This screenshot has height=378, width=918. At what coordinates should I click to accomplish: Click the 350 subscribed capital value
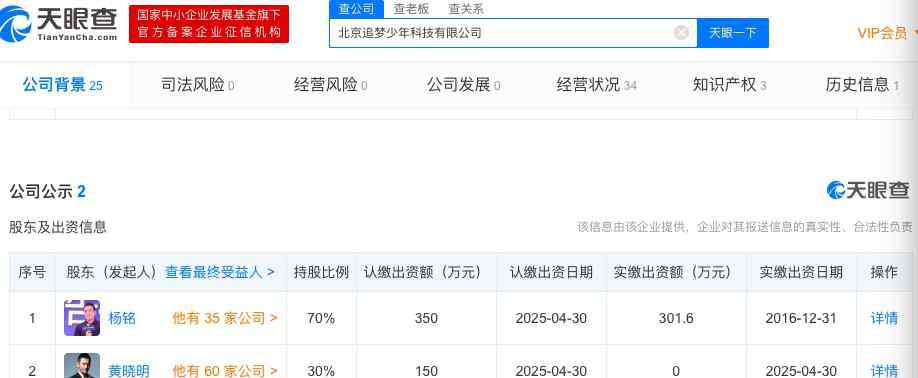click(x=426, y=318)
